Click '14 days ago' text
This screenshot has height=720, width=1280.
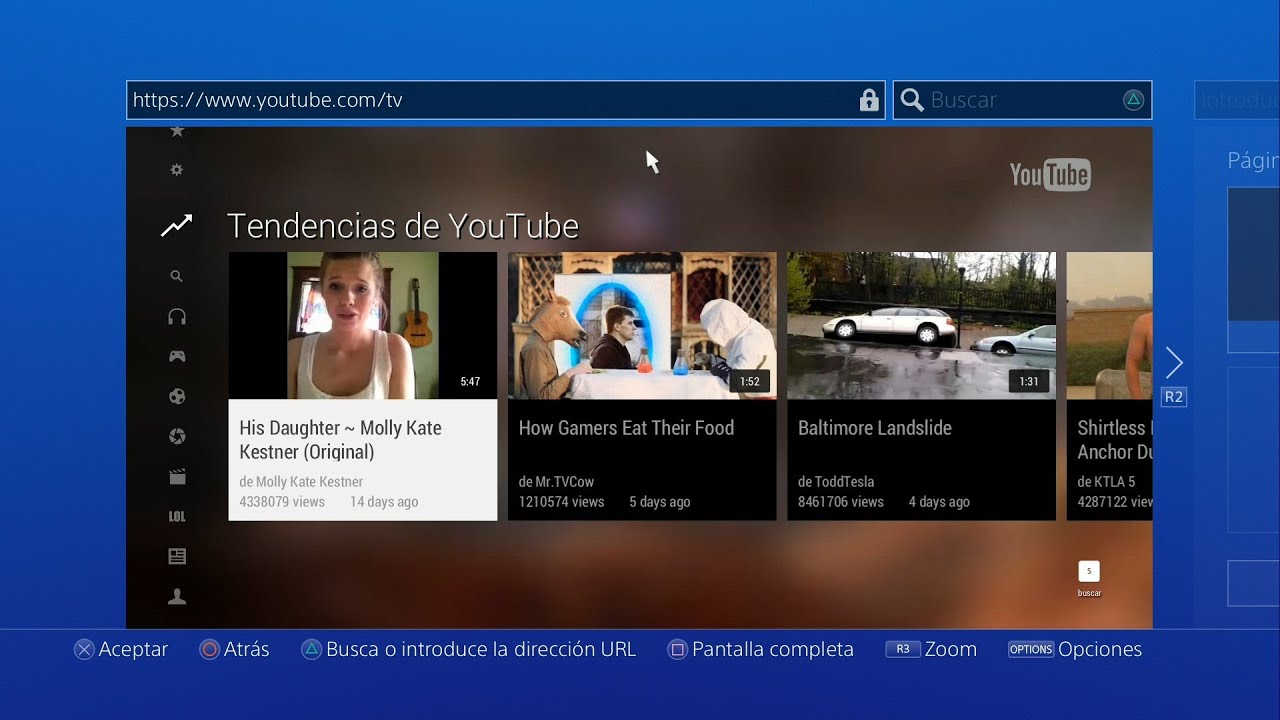point(384,502)
